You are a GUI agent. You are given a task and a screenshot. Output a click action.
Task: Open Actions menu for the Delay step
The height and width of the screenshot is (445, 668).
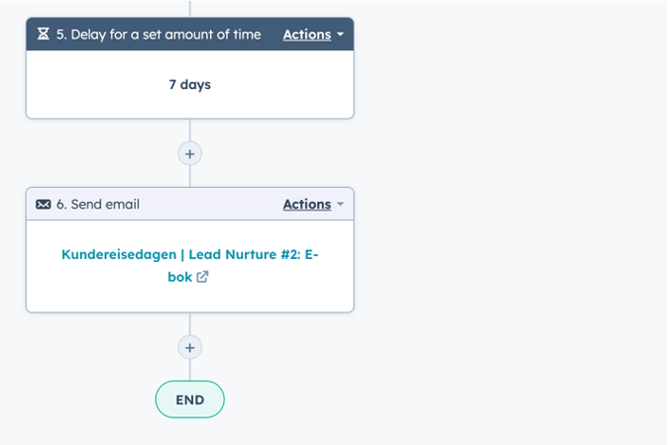click(307, 34)
